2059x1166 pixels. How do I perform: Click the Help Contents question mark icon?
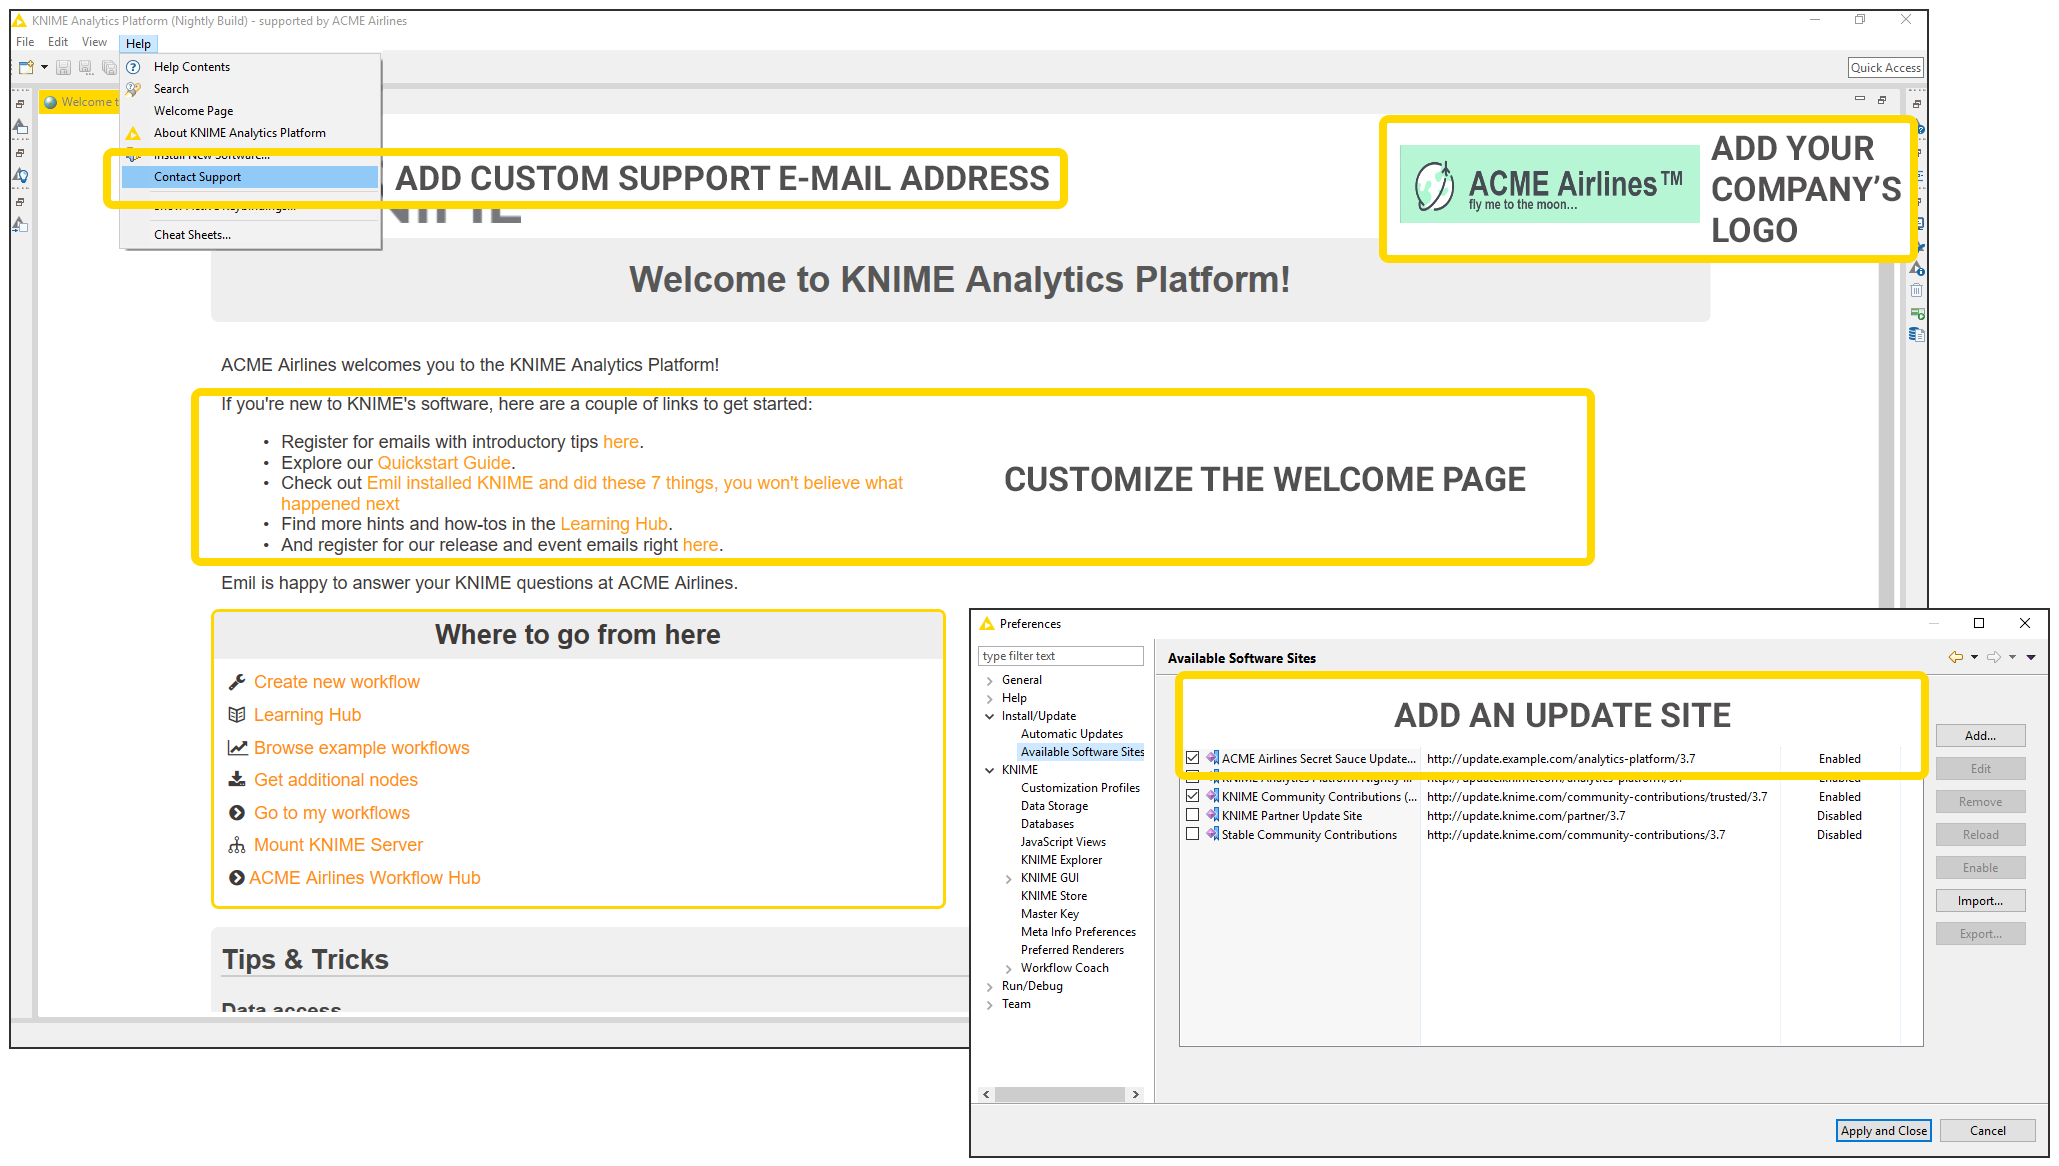[x=133, y=67]
